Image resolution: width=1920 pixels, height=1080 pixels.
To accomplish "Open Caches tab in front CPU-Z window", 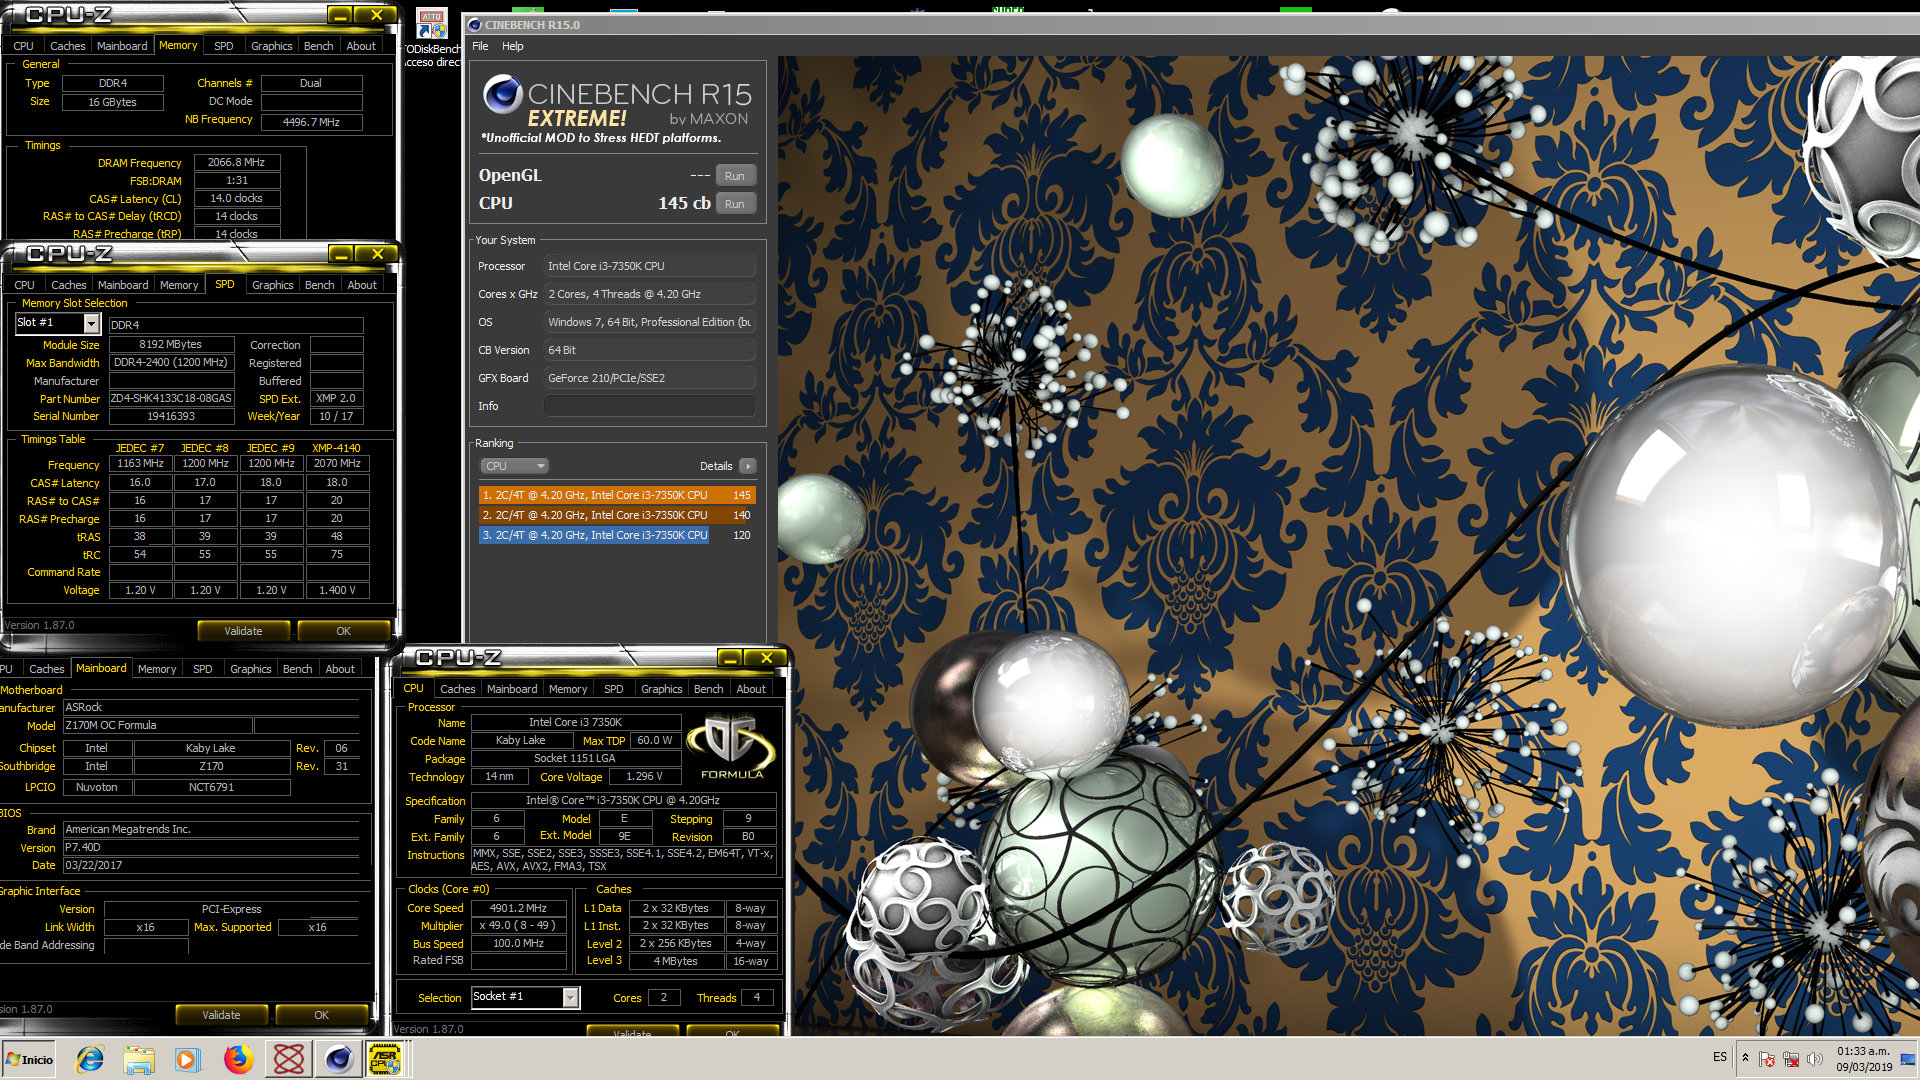I will pyautogui.click(x=457, y=689).
